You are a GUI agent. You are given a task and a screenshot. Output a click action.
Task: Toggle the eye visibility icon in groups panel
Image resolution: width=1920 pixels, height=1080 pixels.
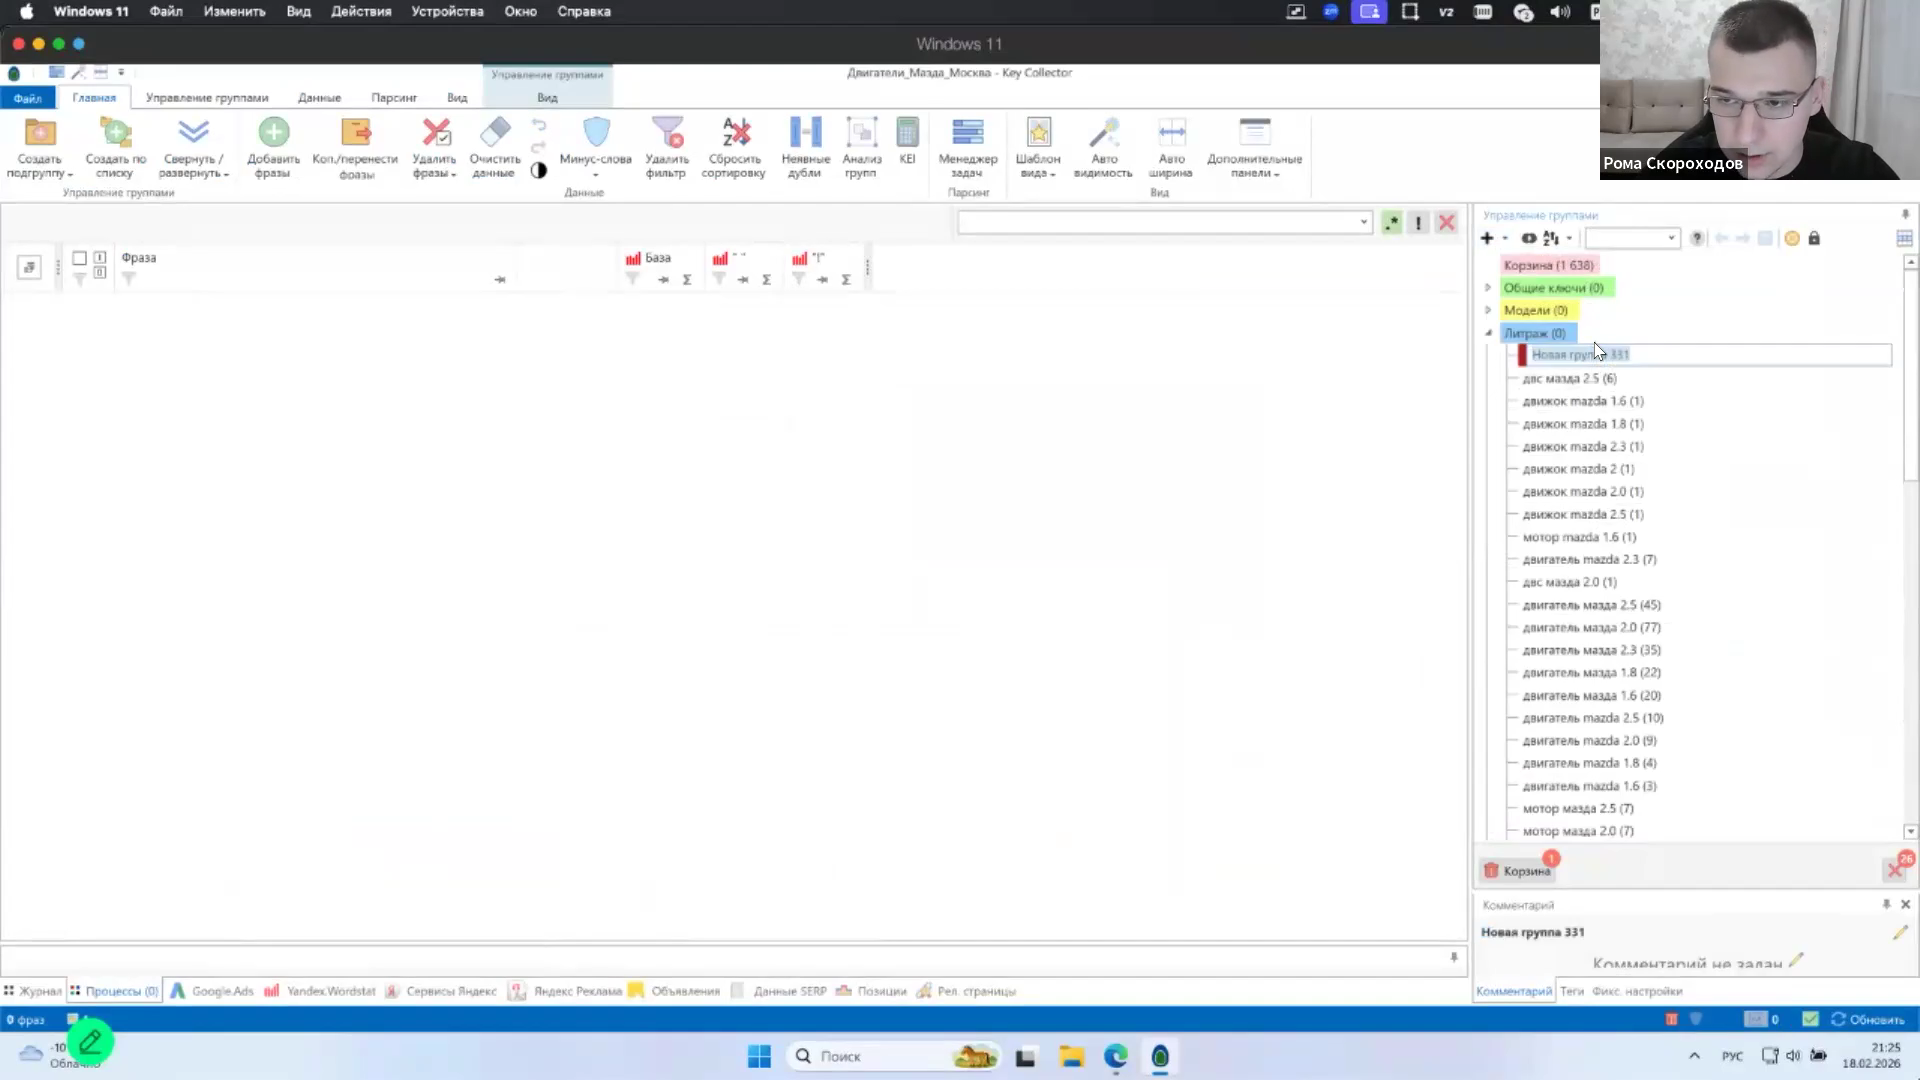(x=1529, y=238)
